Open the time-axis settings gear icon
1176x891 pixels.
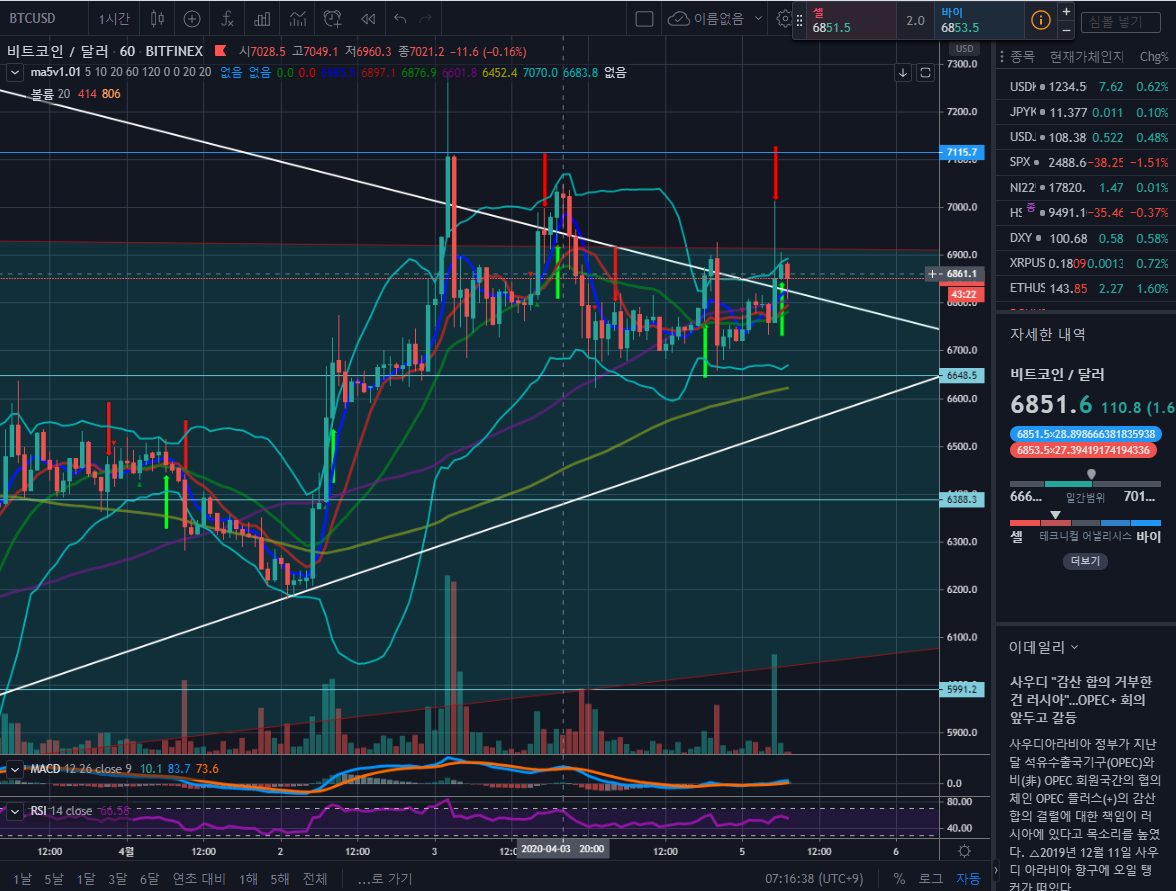click(x=964, y=850)
